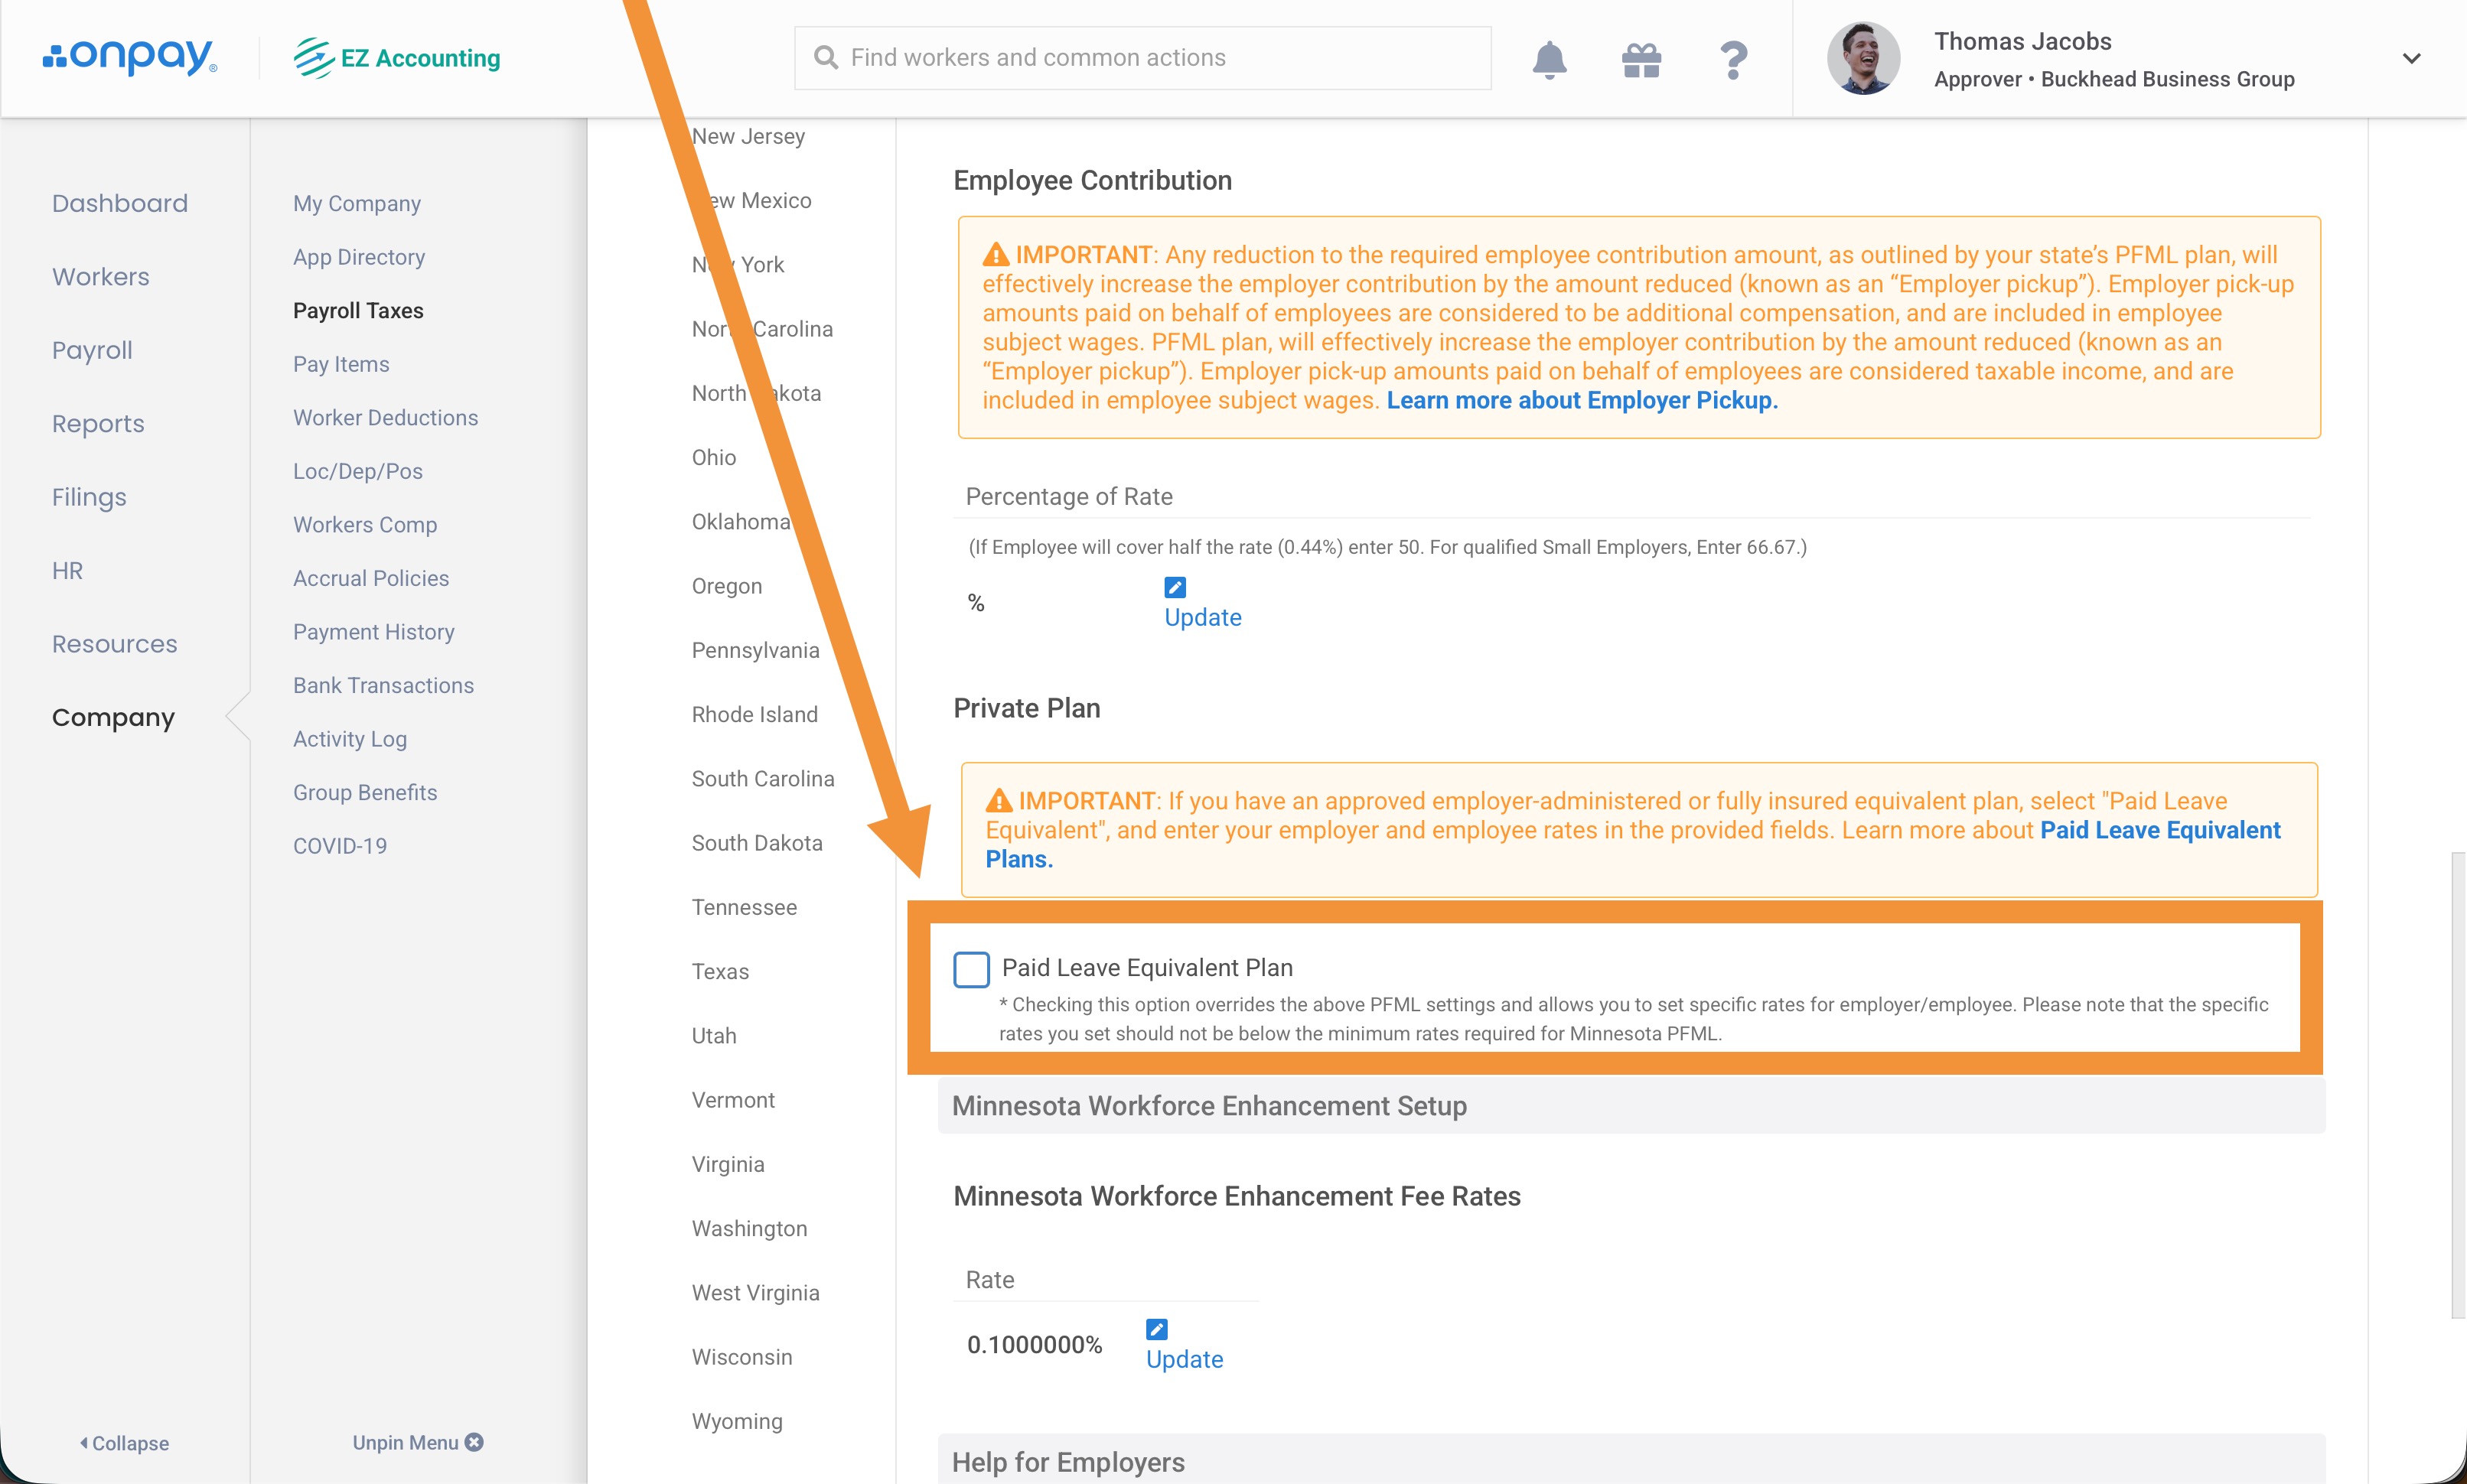This screenshot has width=2467, height=1484.
Task: Click the OnPay logo
Action: pyautogui.click(x=130, y=57)
